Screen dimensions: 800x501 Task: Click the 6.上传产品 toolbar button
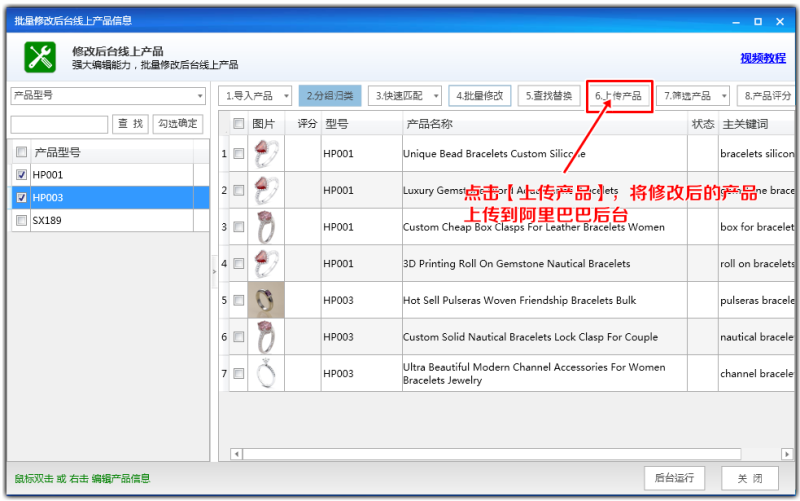[618, 96]
